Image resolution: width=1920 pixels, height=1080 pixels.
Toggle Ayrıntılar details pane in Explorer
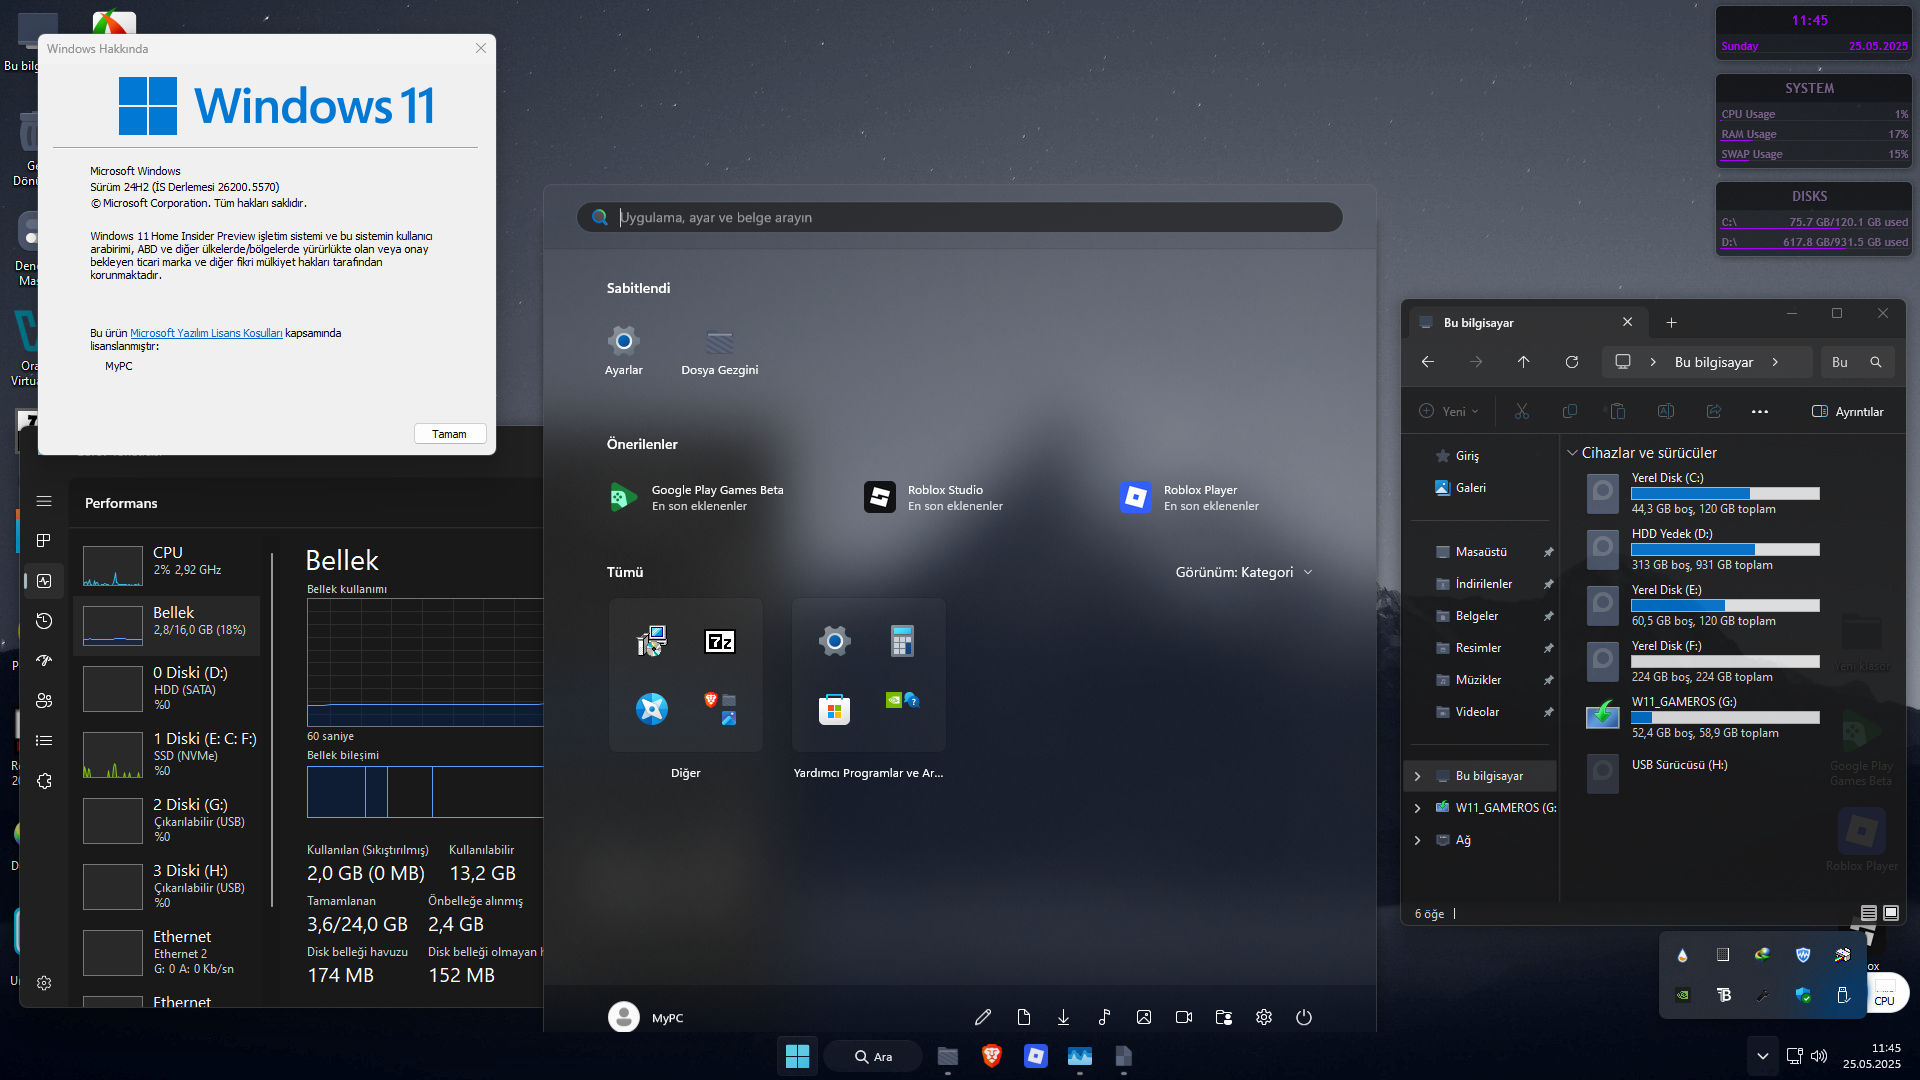1848,411
